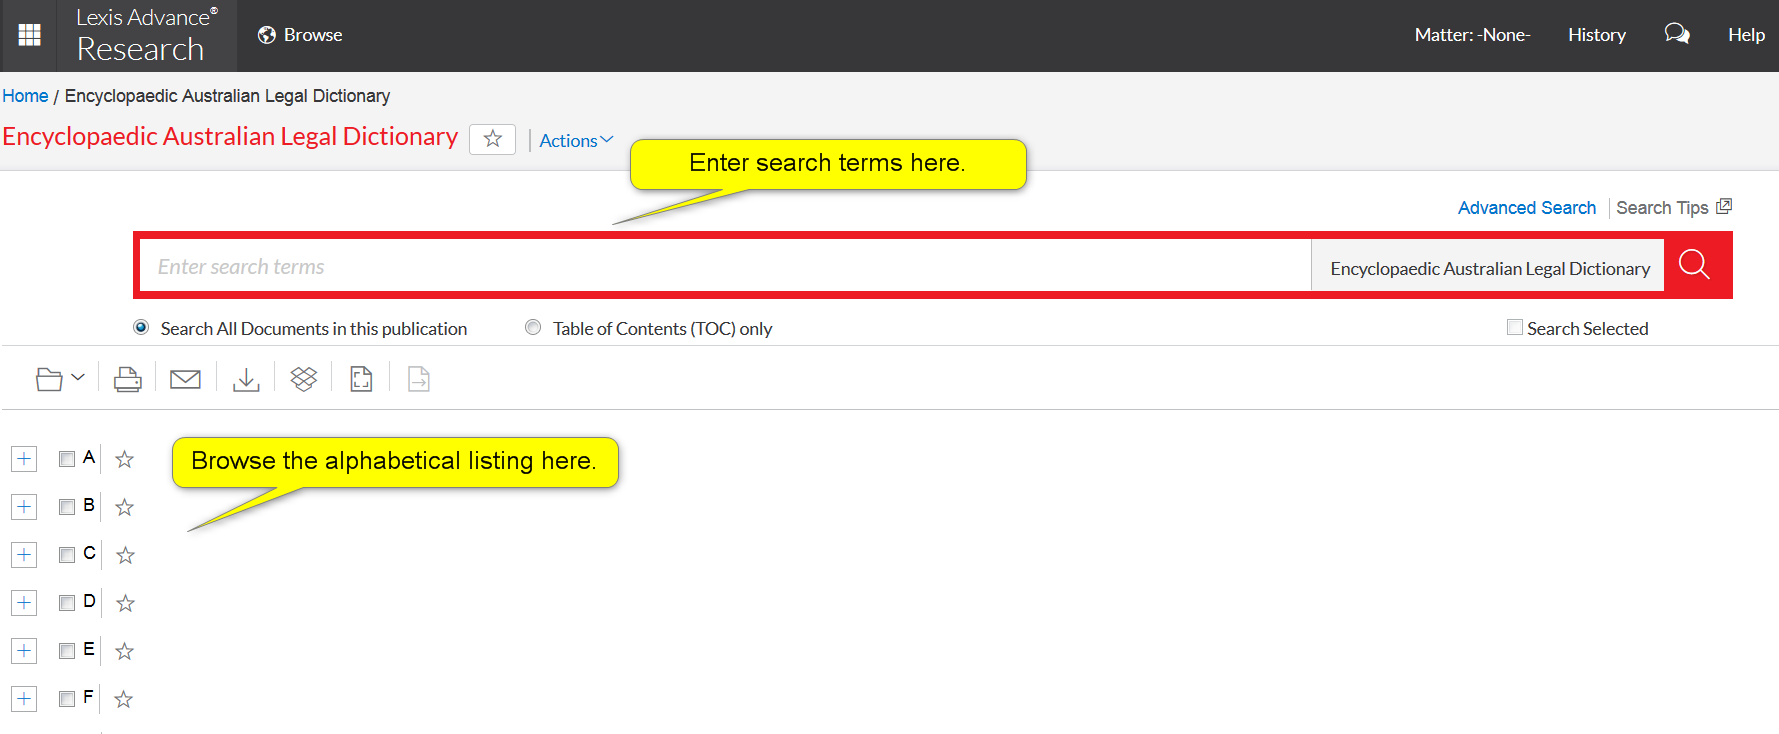Open the Actions dropdown menu
1779x734 pixels.
576,141
